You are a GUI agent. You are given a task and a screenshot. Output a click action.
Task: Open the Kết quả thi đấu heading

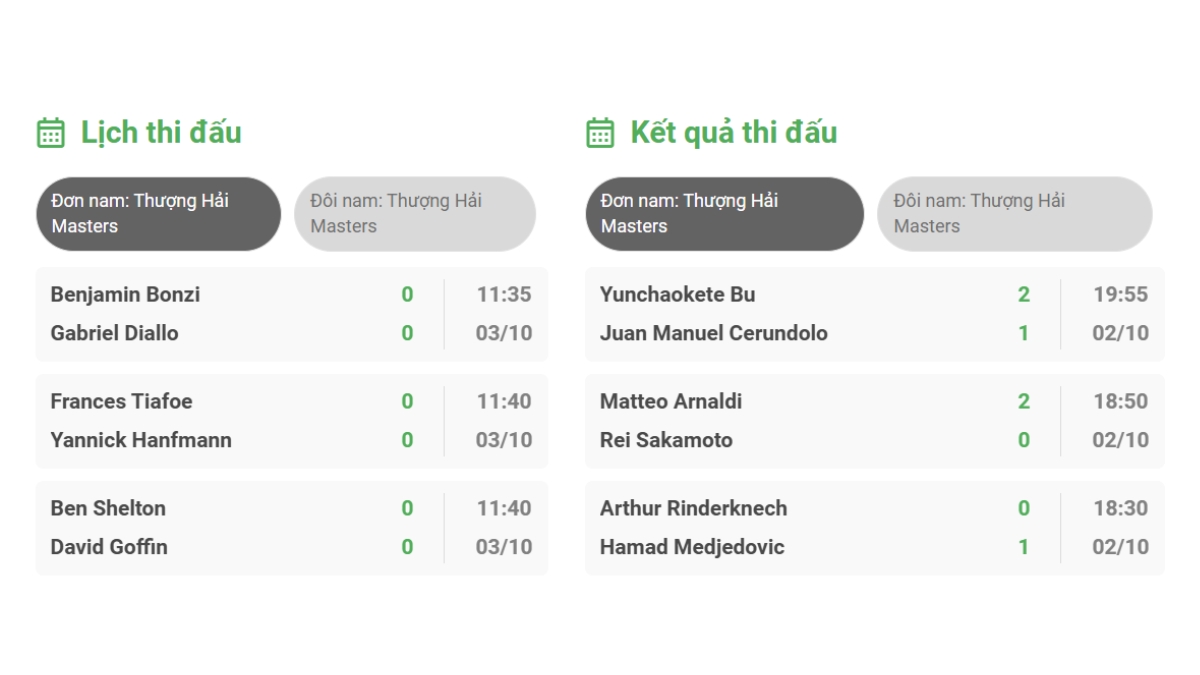pos(733,132)
